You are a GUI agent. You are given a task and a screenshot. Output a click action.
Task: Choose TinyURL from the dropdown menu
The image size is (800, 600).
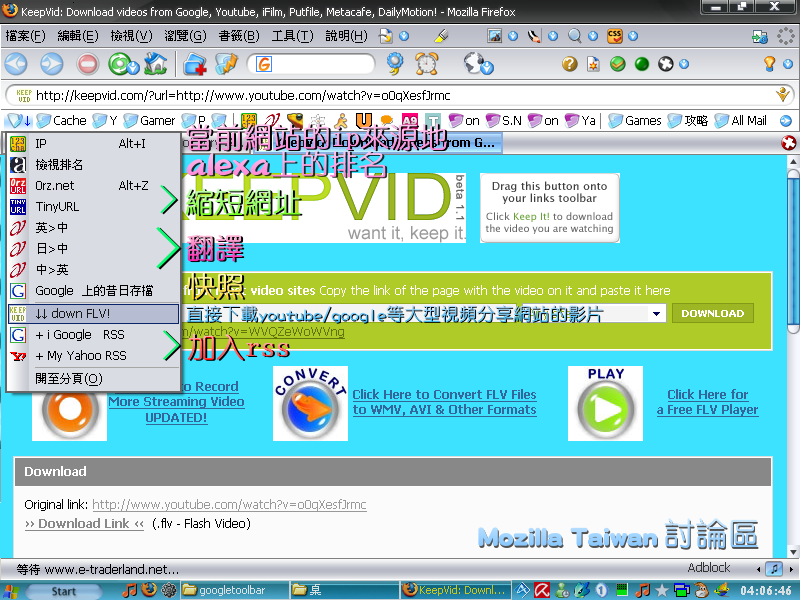(94, 207)
